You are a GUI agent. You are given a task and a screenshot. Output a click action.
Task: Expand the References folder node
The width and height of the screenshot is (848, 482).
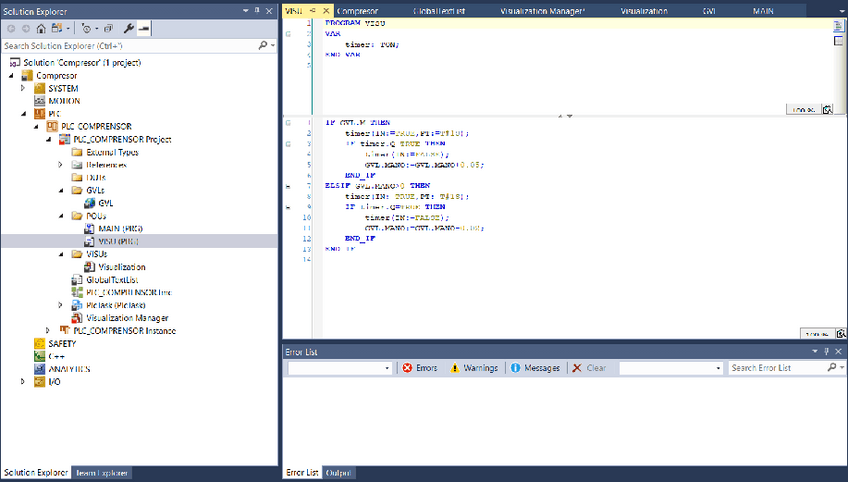[61, 164]
